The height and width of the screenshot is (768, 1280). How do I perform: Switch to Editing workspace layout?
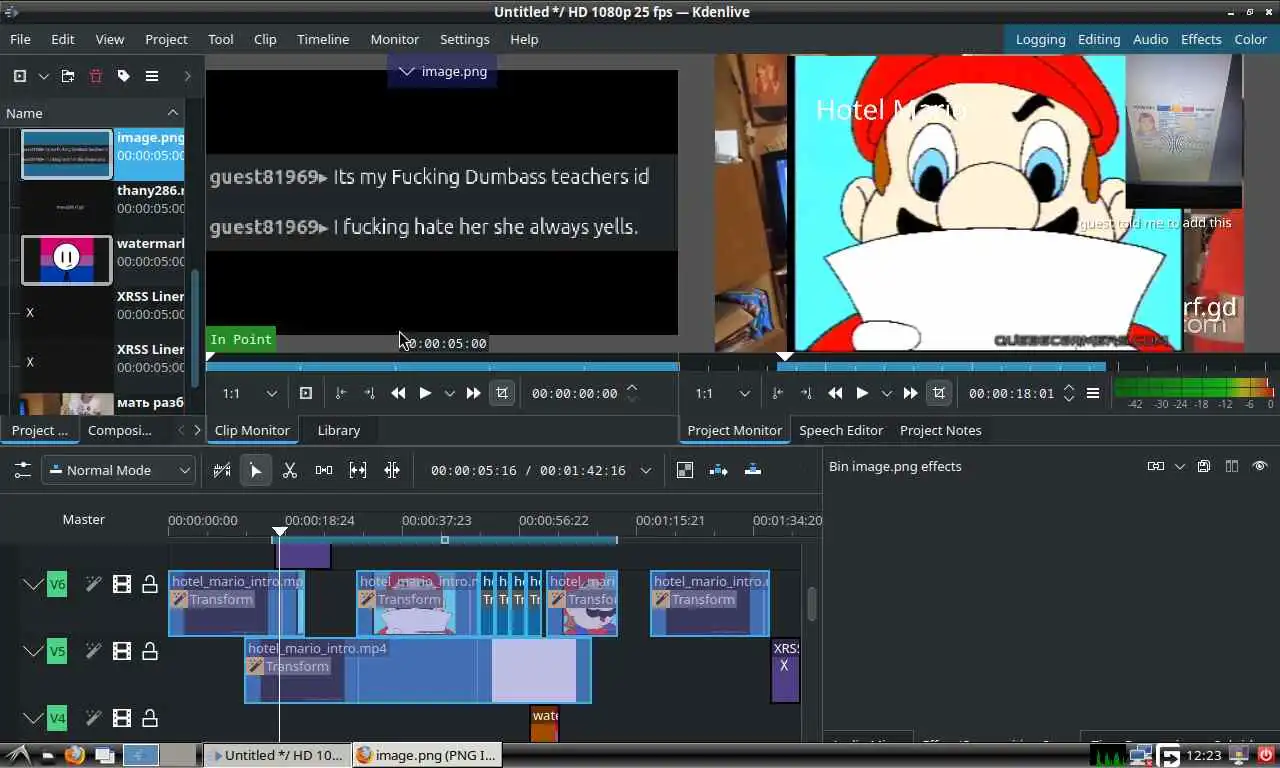(1099, 39)
